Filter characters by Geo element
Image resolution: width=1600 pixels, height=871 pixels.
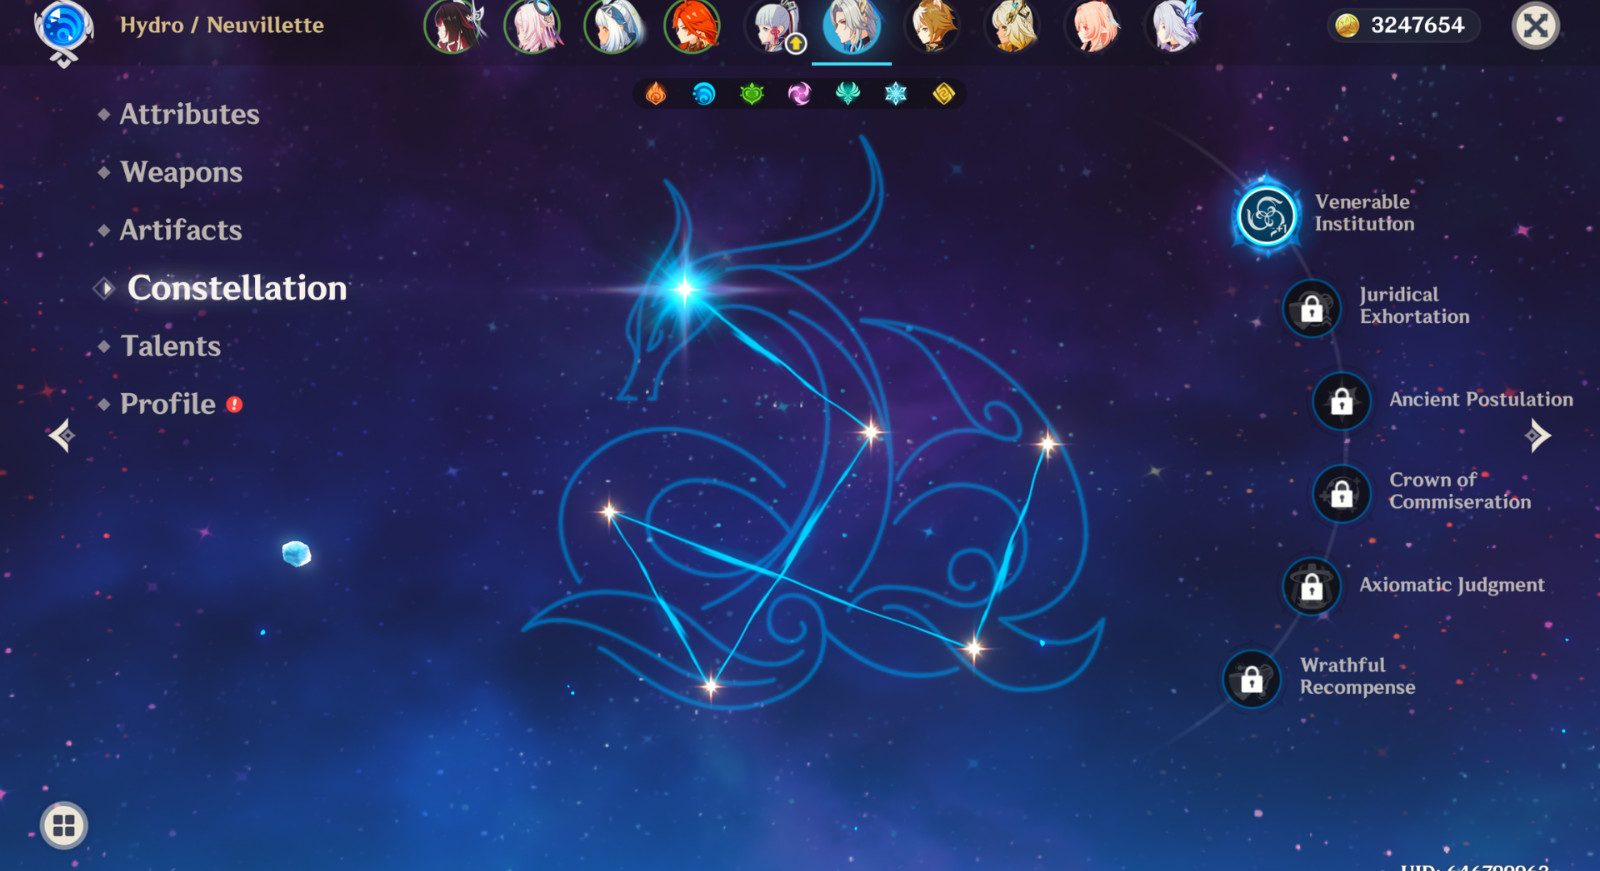944,94
